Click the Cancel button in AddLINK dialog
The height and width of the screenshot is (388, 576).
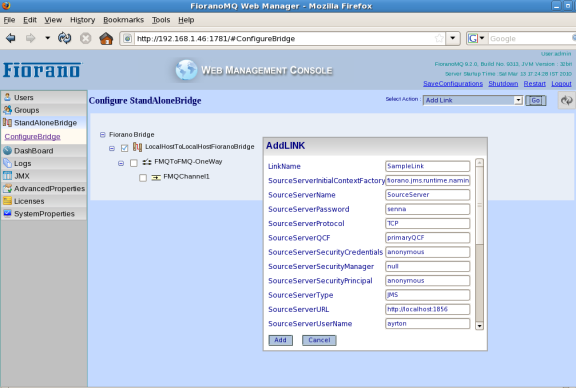[319, 340]
